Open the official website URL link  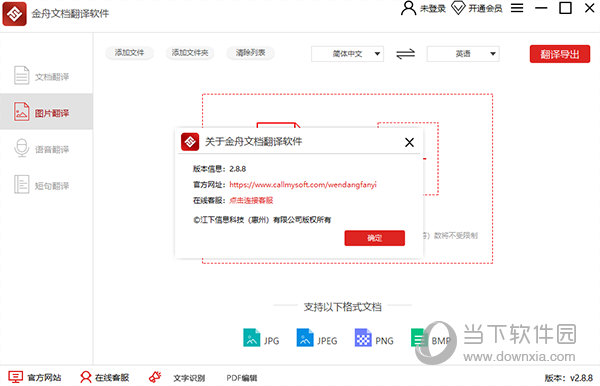tap(303, 185)
